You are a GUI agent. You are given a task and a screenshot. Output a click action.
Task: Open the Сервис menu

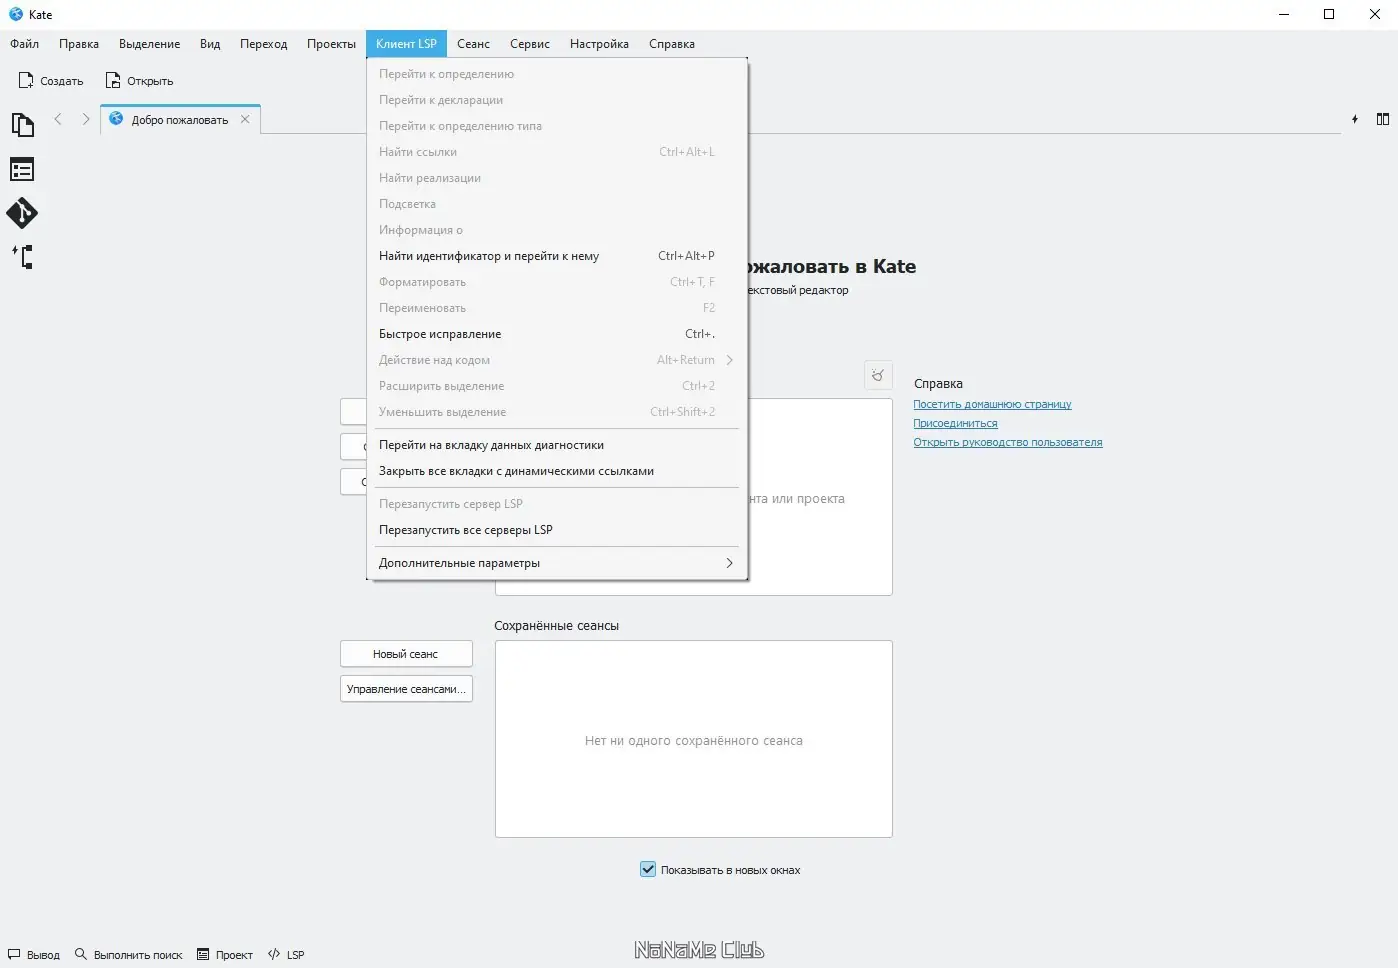[530, 44]
